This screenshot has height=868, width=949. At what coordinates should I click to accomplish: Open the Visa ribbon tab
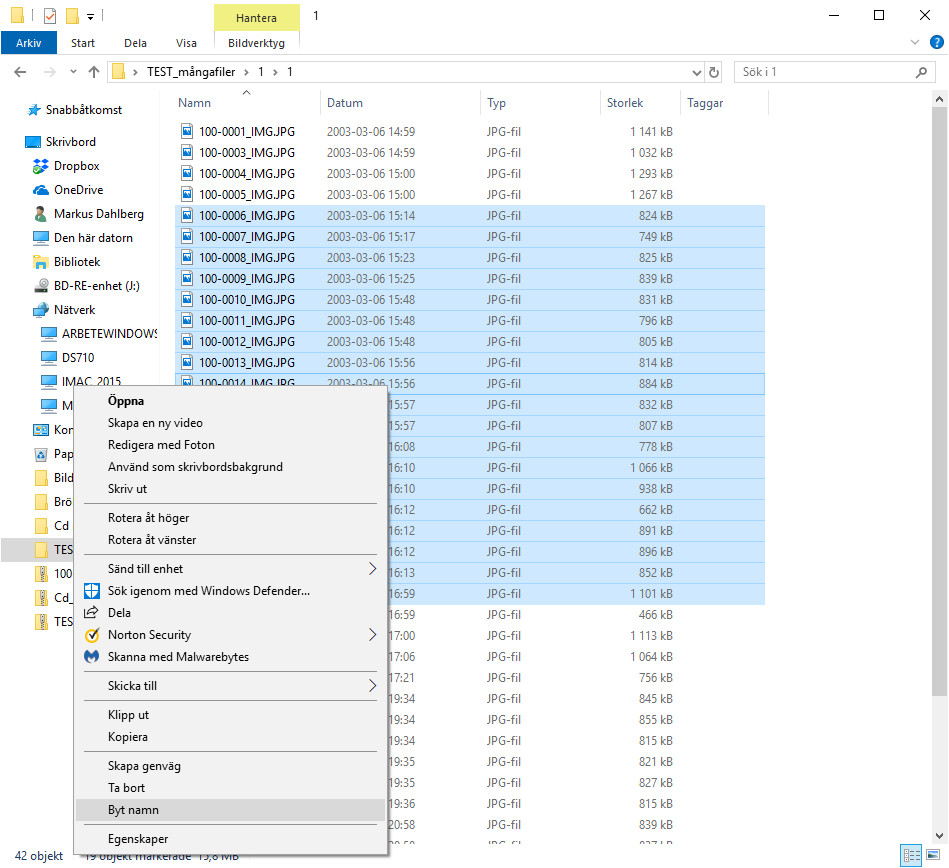coord(186,43)
